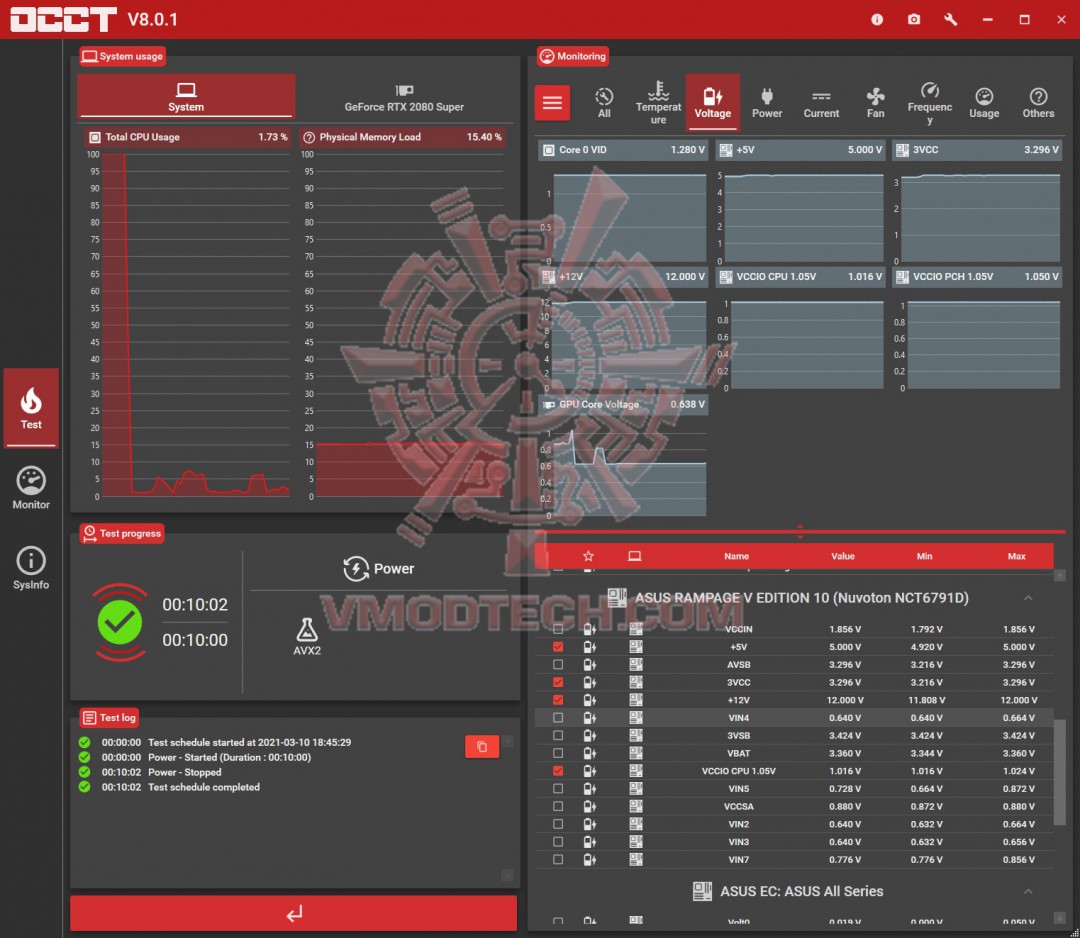The width and height of the screenshot is (1080, 938).
Task: Click battery icon in VIN2 row
Action: tap(590, 824)
